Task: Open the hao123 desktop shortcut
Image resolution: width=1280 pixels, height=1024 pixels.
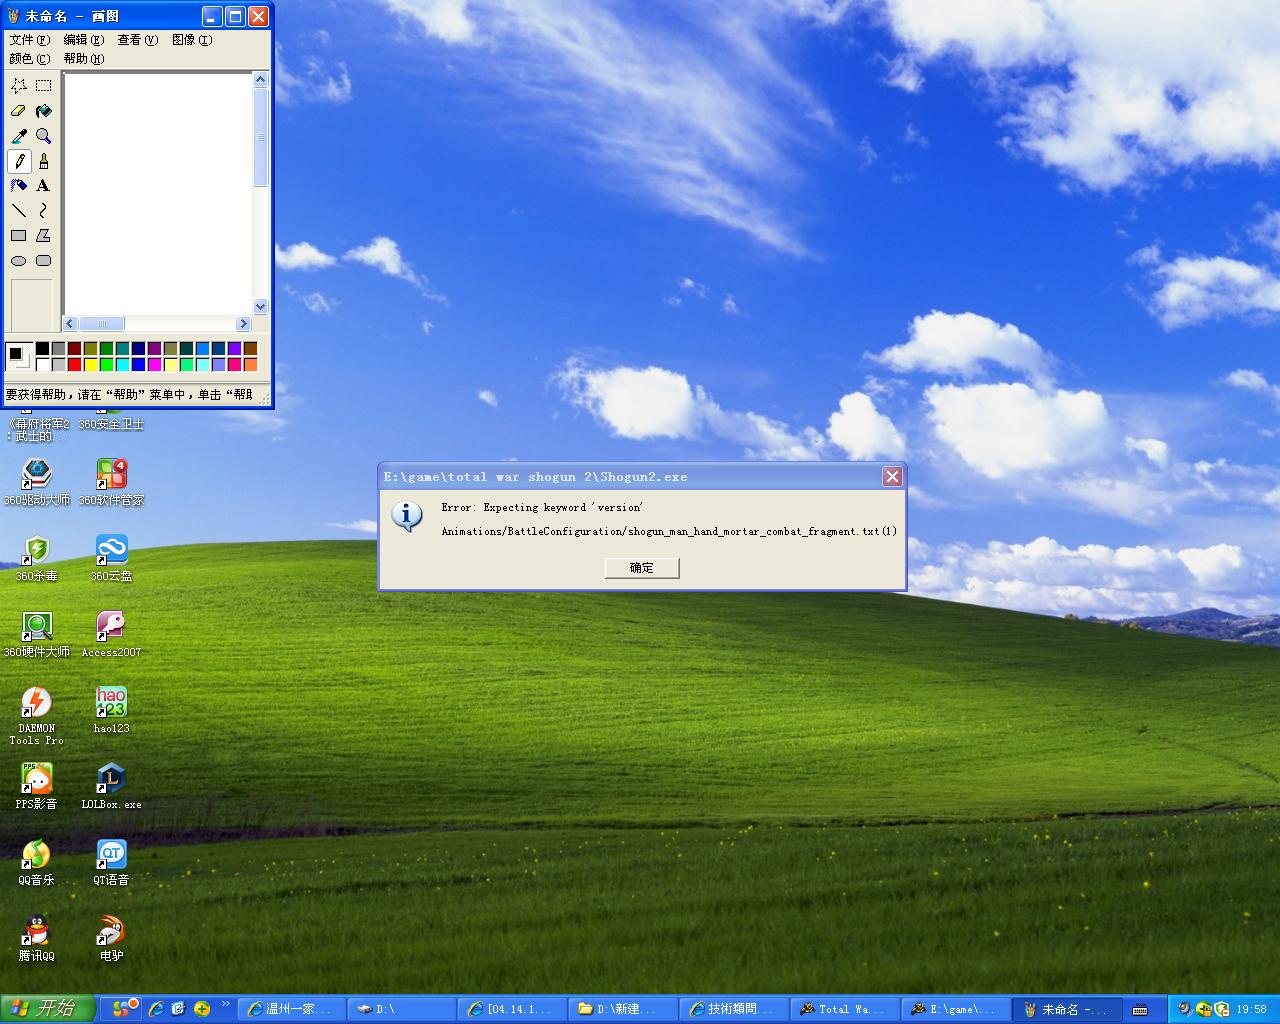Action: coord(111,710)
